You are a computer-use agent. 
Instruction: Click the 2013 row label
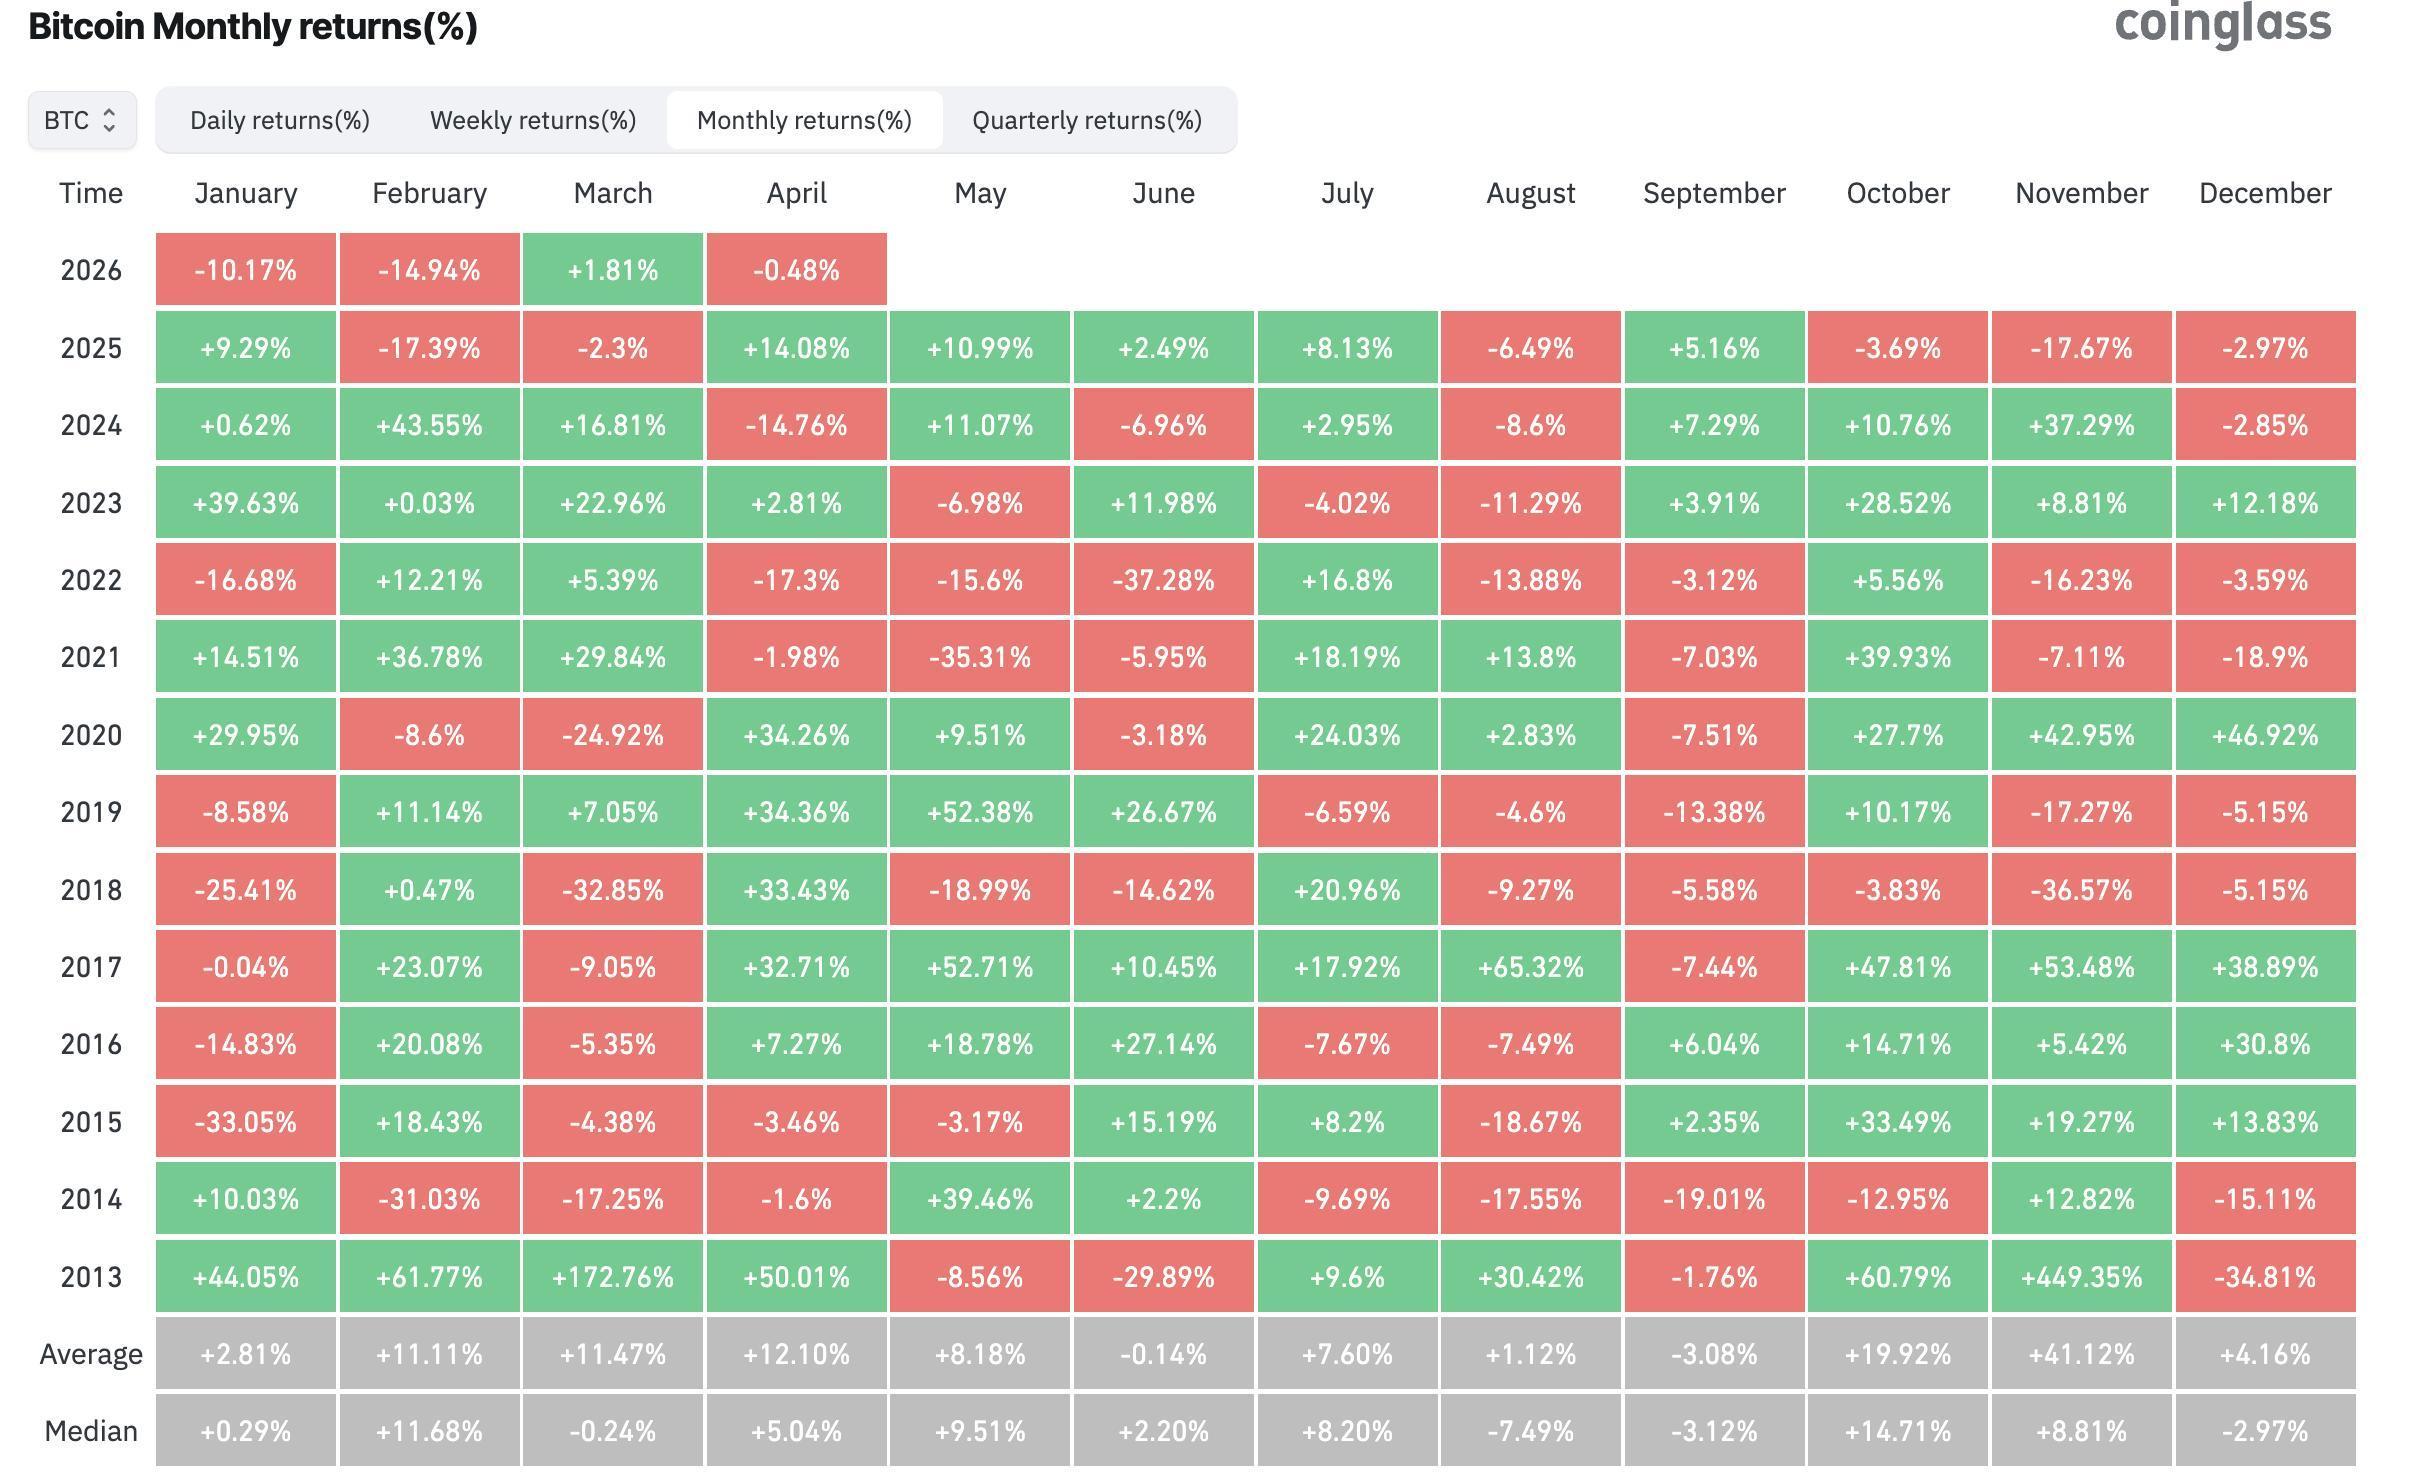pos(90,1276)
